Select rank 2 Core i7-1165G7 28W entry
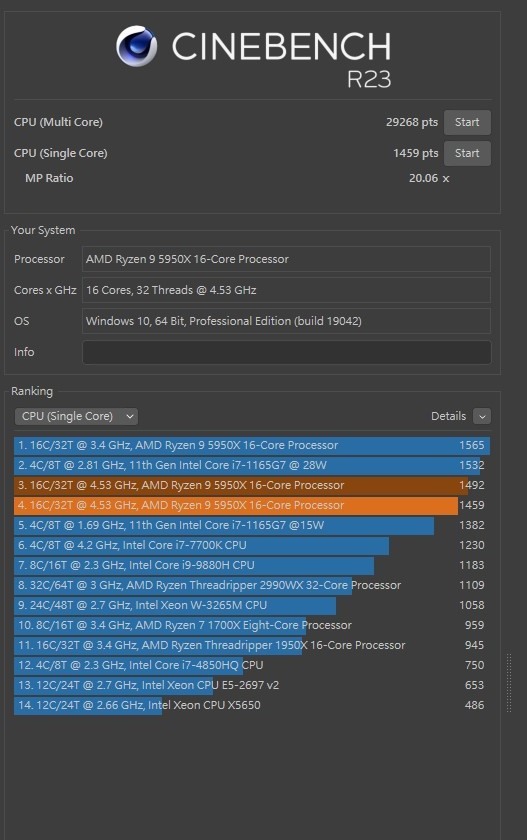 click(252, 466)
